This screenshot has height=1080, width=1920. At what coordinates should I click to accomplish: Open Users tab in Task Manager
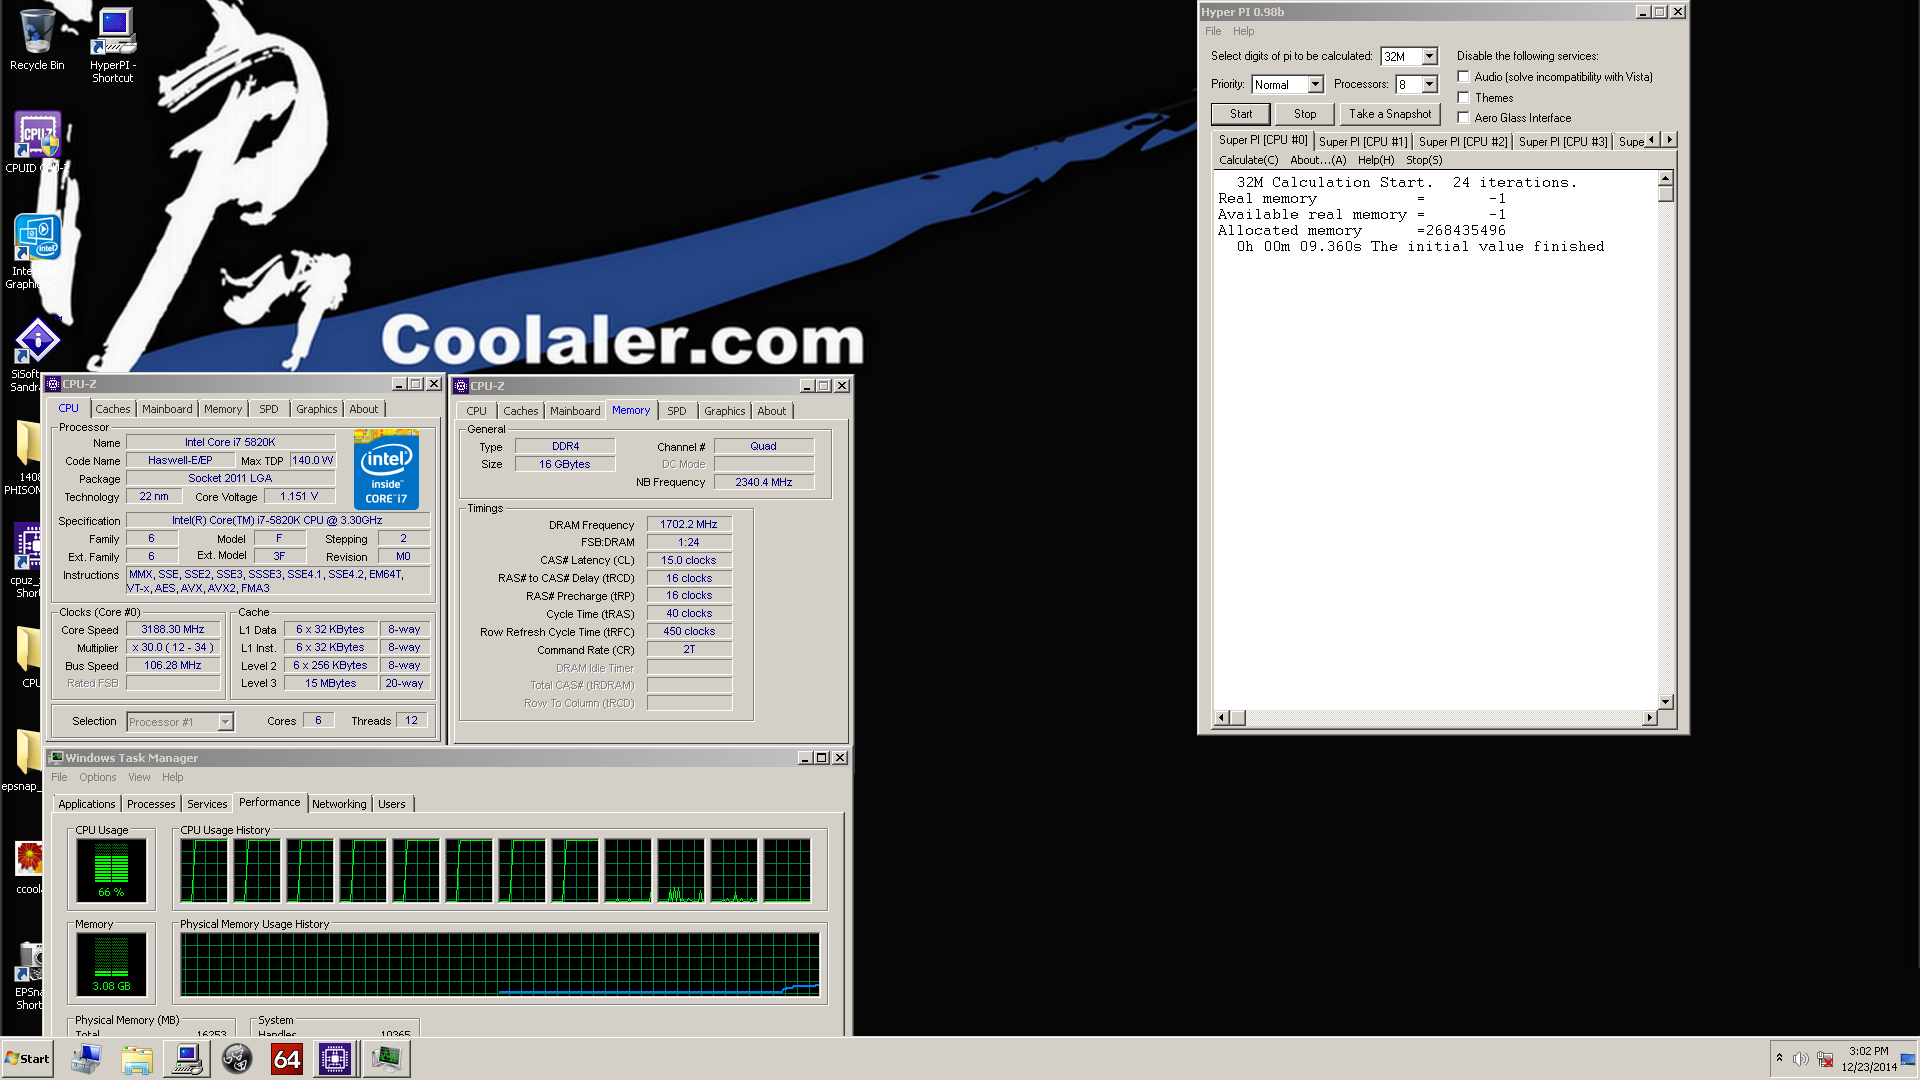(392, 804)
